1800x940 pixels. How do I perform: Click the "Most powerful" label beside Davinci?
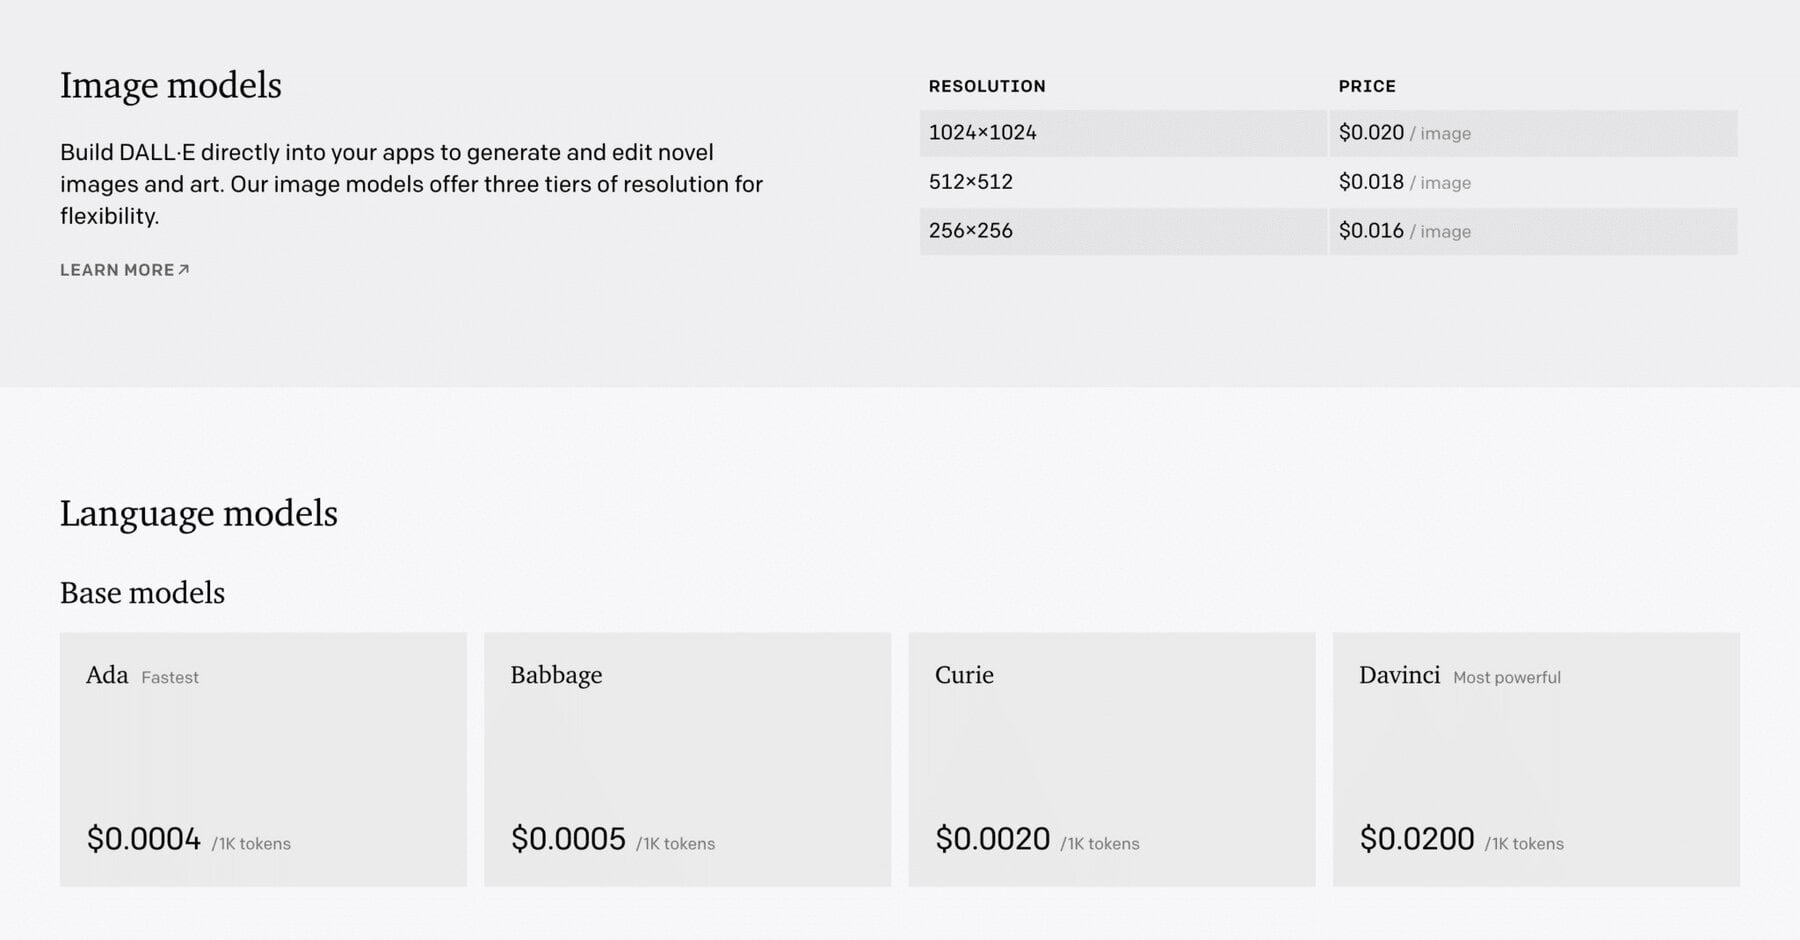click(x=1507, y=677)
